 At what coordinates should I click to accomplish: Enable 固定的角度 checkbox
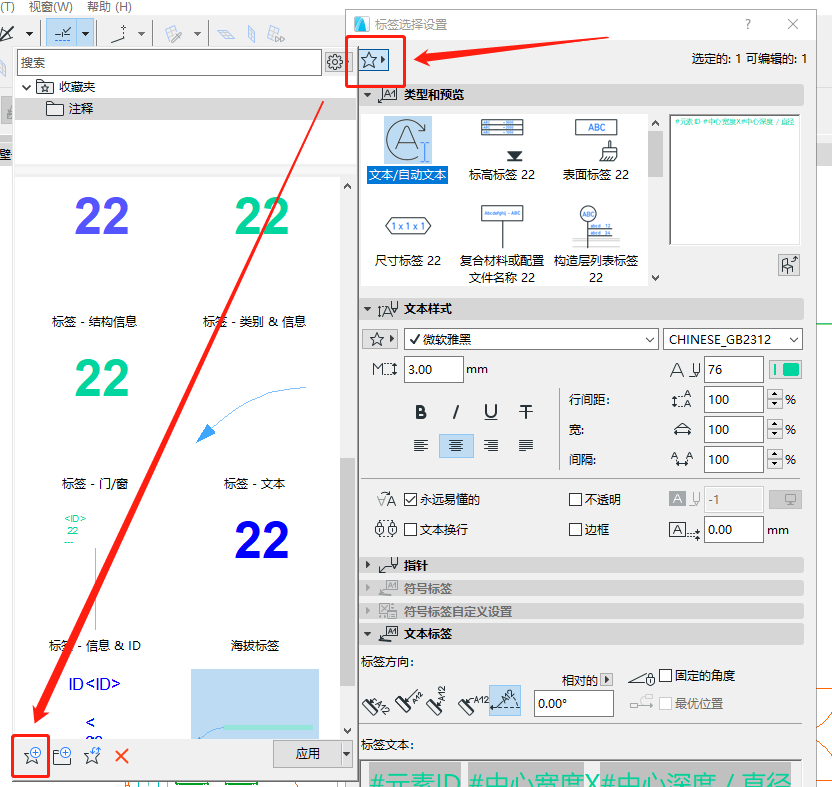pyautogui.click(x=665, y=676)
